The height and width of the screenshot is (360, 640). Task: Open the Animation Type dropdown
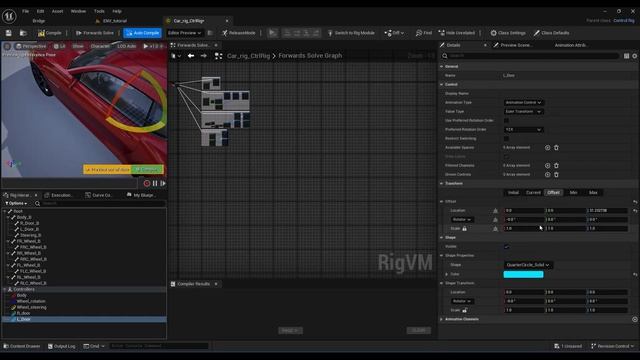click(523, 102)
